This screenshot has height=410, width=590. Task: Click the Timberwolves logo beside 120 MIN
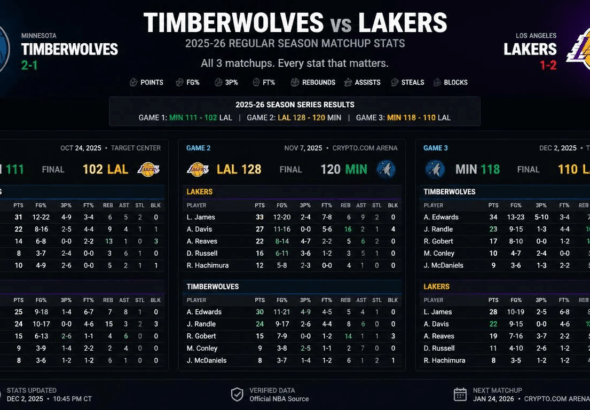click(386, 170)
